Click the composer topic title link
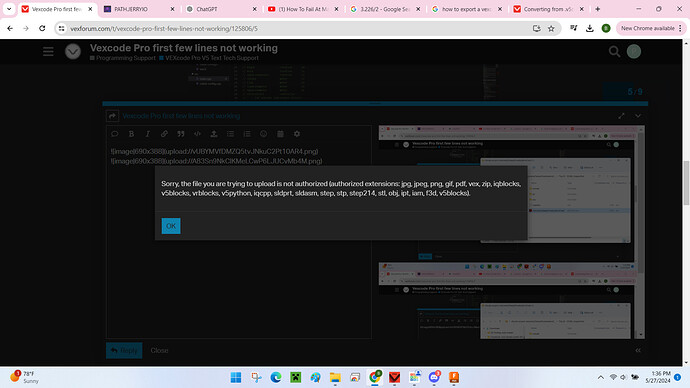 181,116
